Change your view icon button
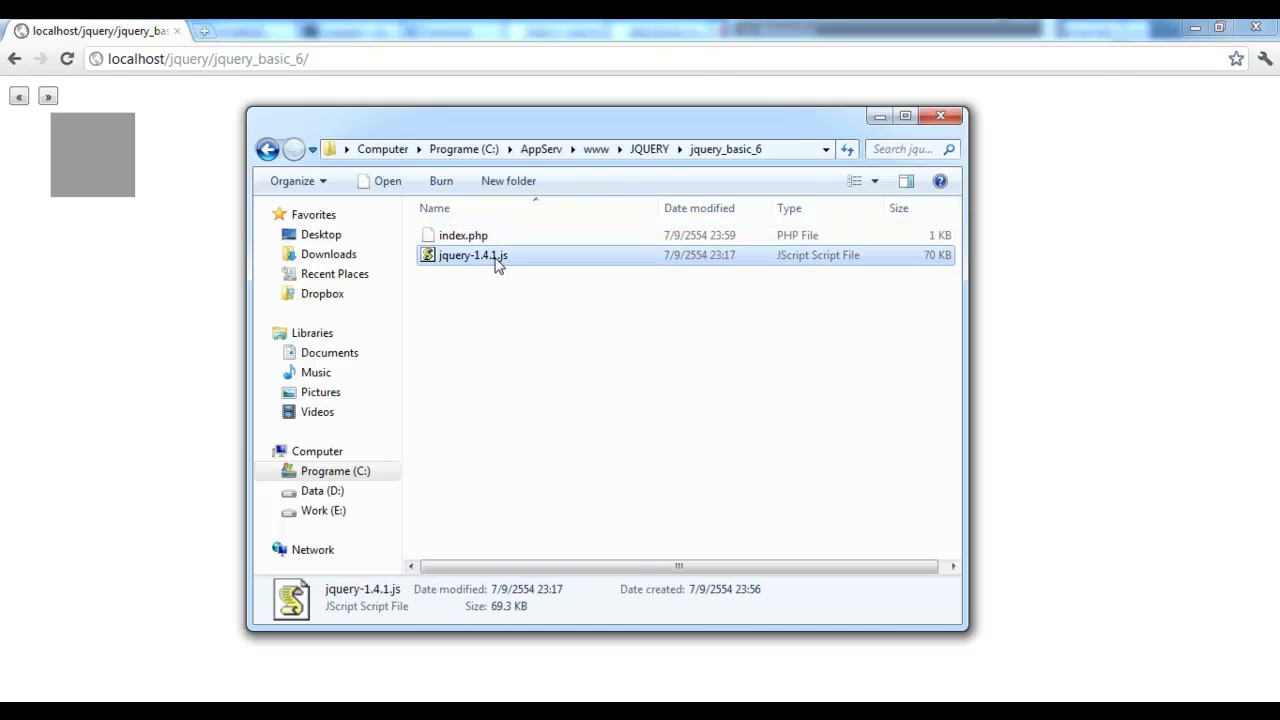The image size is (1280, 720). 855,181
